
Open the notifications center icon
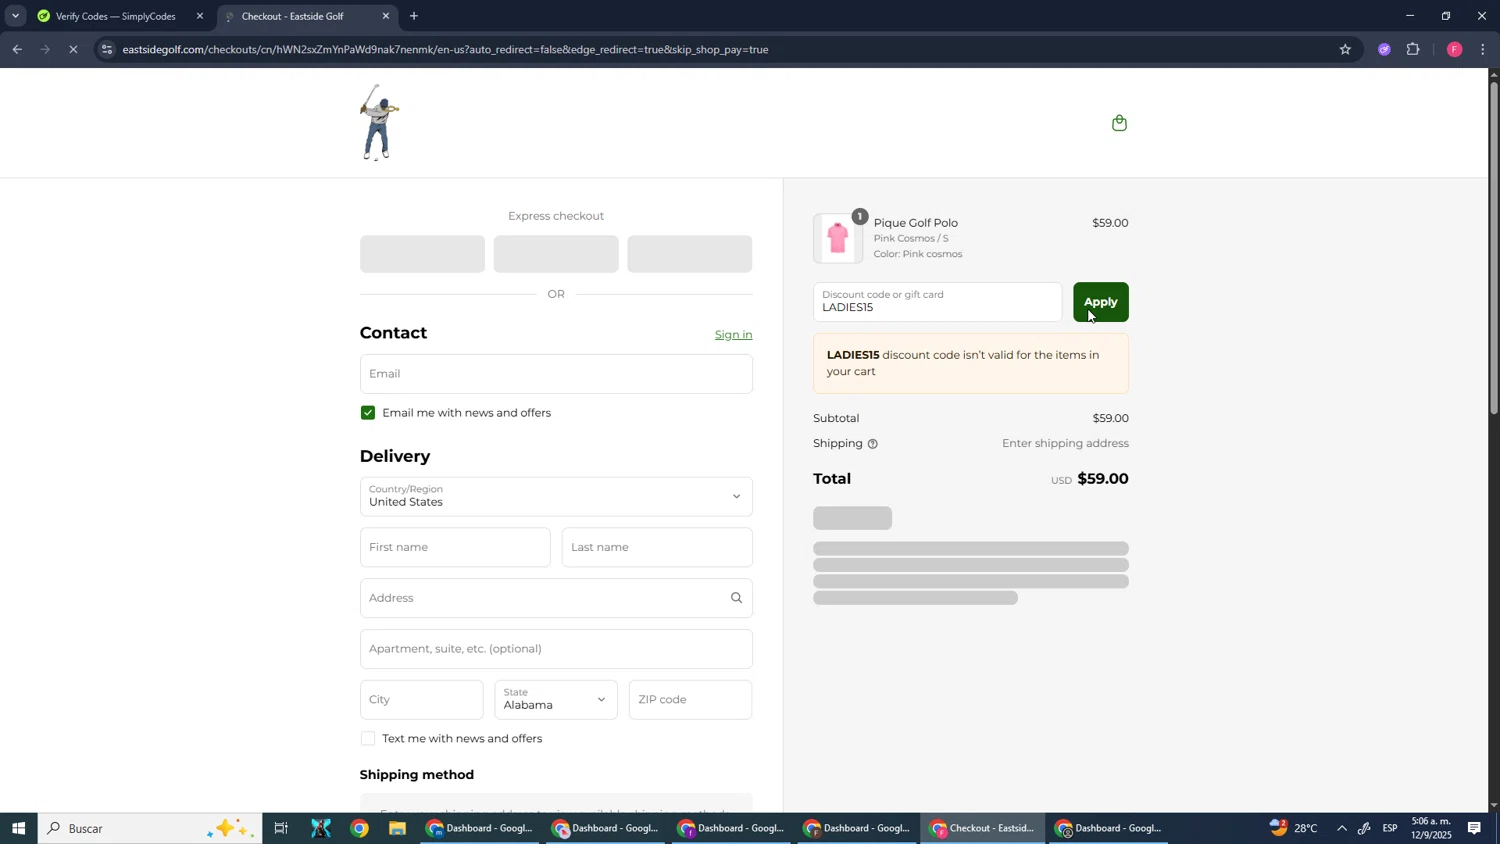click(1474, 828)
